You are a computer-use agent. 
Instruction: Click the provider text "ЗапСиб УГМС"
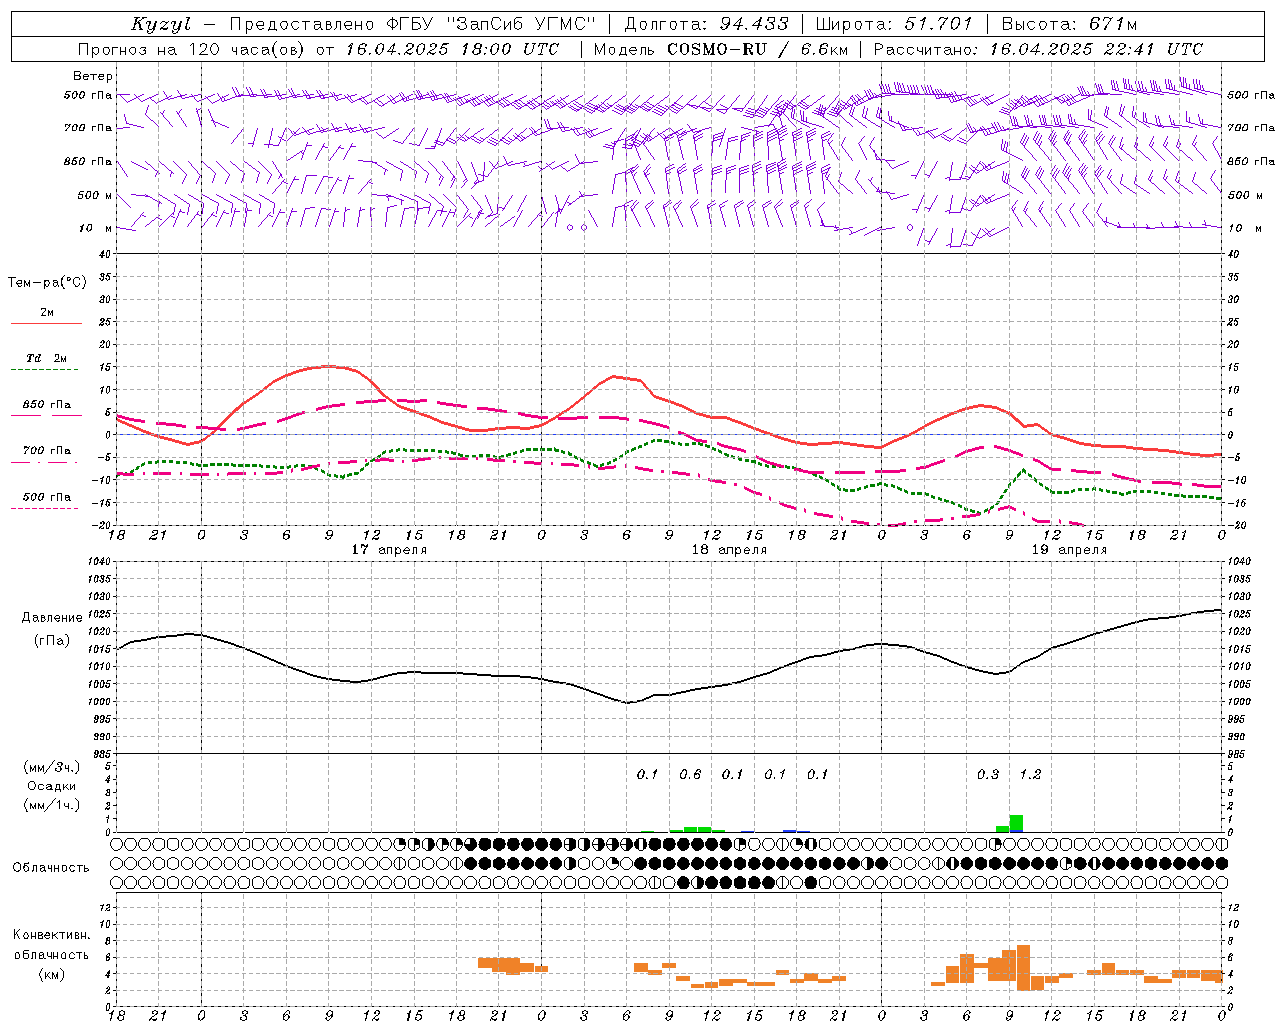coord(522,24)
